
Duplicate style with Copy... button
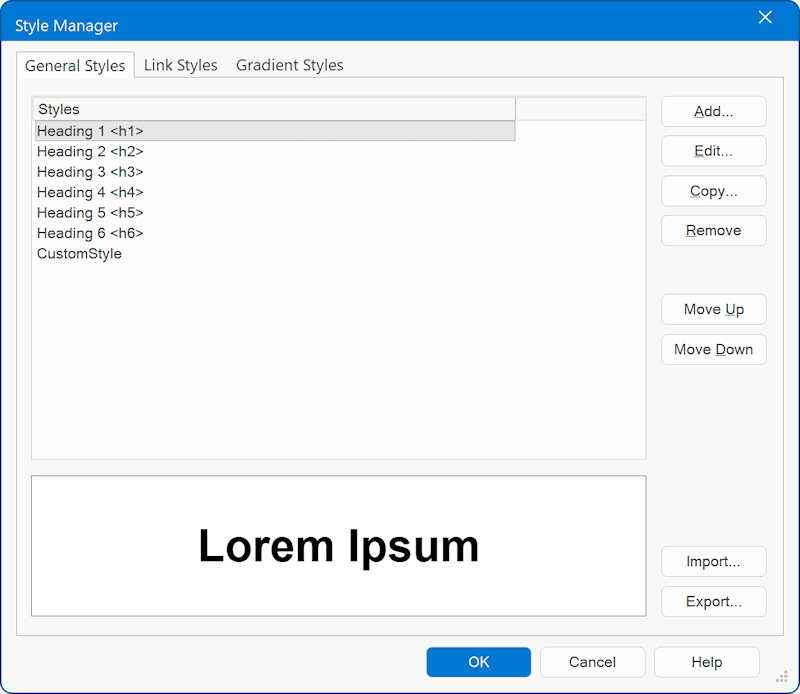[713, 191]
